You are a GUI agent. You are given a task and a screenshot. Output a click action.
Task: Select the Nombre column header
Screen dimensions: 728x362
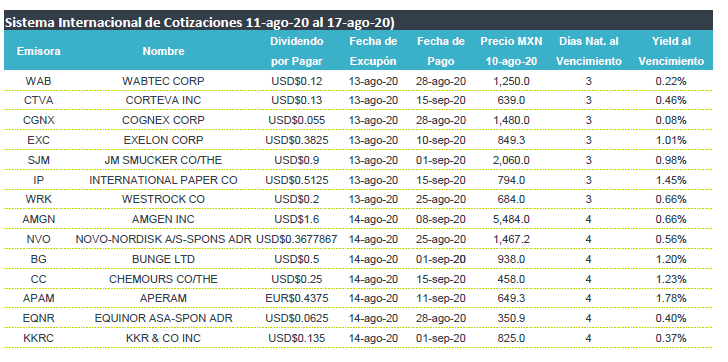[x=163, y=52]
